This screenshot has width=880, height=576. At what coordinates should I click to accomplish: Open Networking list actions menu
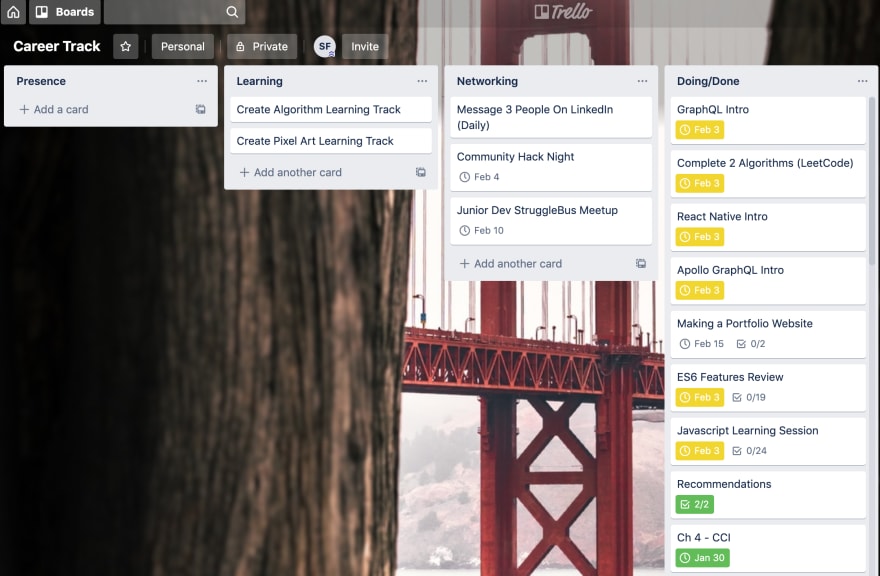[642, 81]
